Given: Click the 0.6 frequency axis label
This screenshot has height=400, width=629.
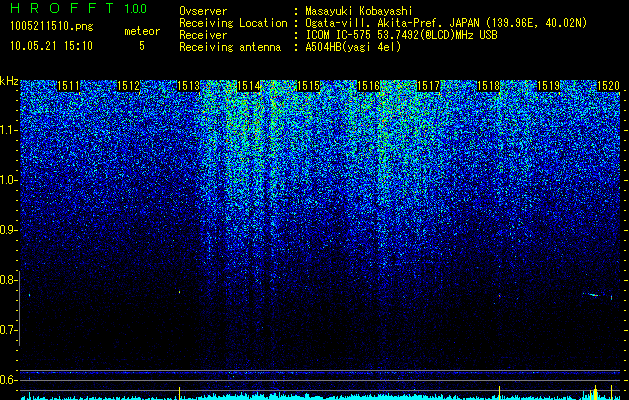Looking at the screenshot, I should pos(9,380).
